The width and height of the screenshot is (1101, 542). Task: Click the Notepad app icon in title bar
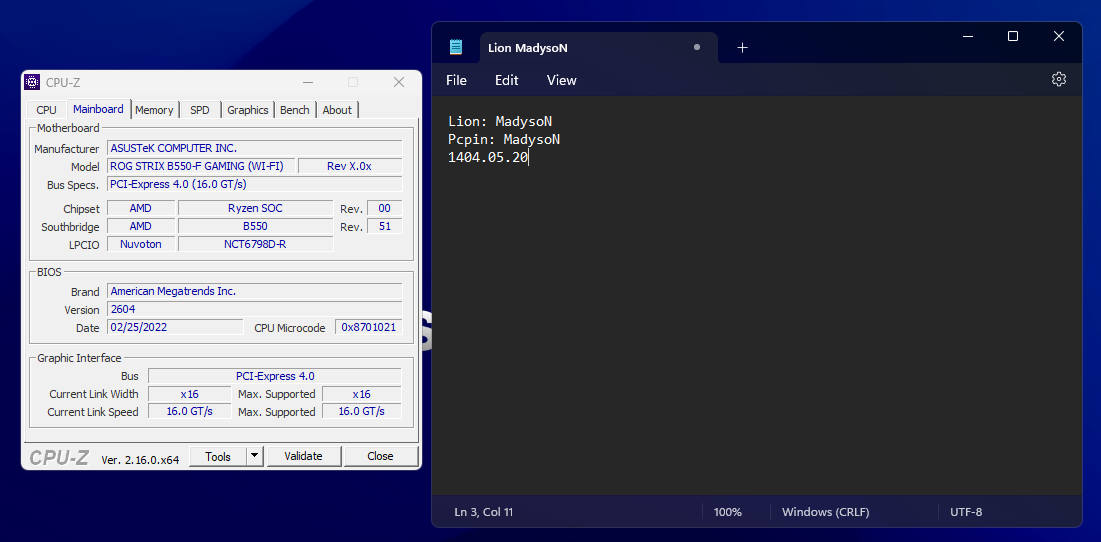click(x=456, y=47)
